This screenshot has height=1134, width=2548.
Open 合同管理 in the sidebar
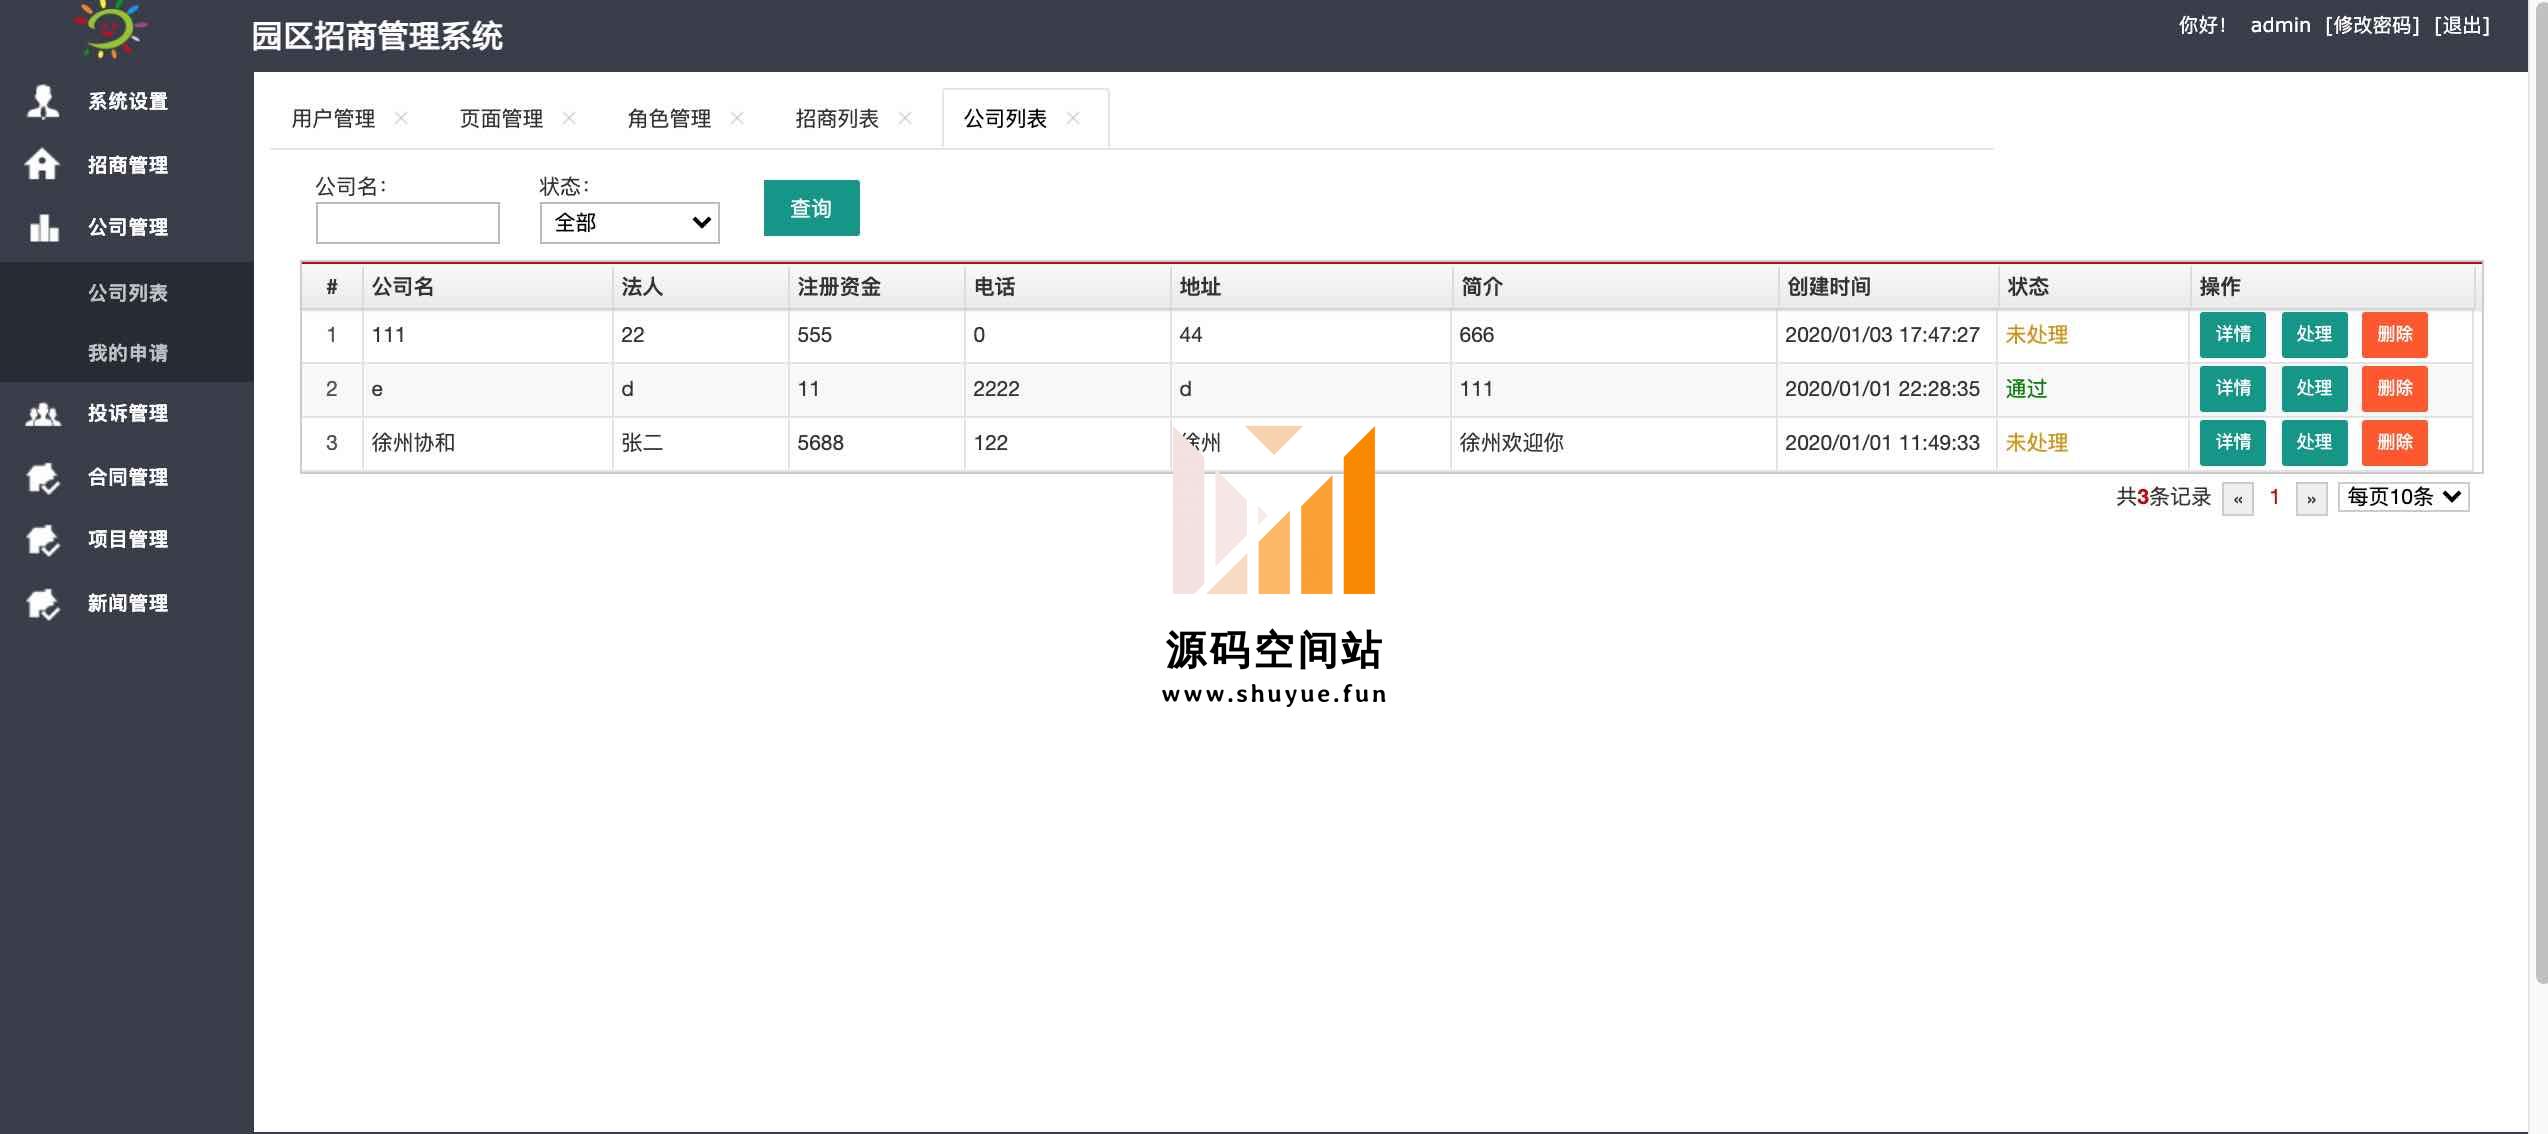tap(127, 477)
